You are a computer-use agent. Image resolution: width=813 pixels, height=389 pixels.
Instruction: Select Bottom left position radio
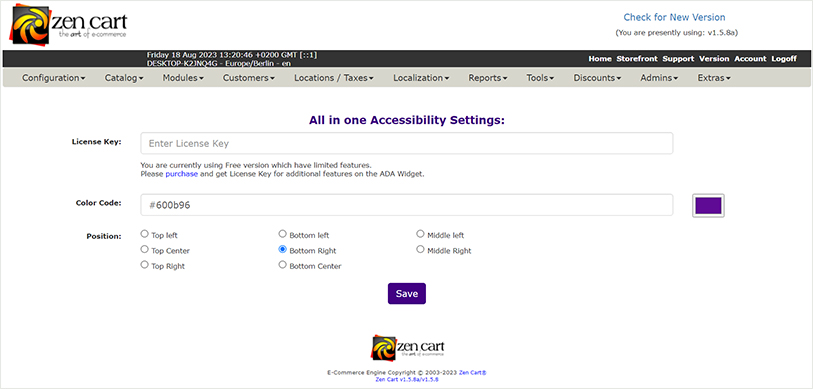[x=283, y=234]
